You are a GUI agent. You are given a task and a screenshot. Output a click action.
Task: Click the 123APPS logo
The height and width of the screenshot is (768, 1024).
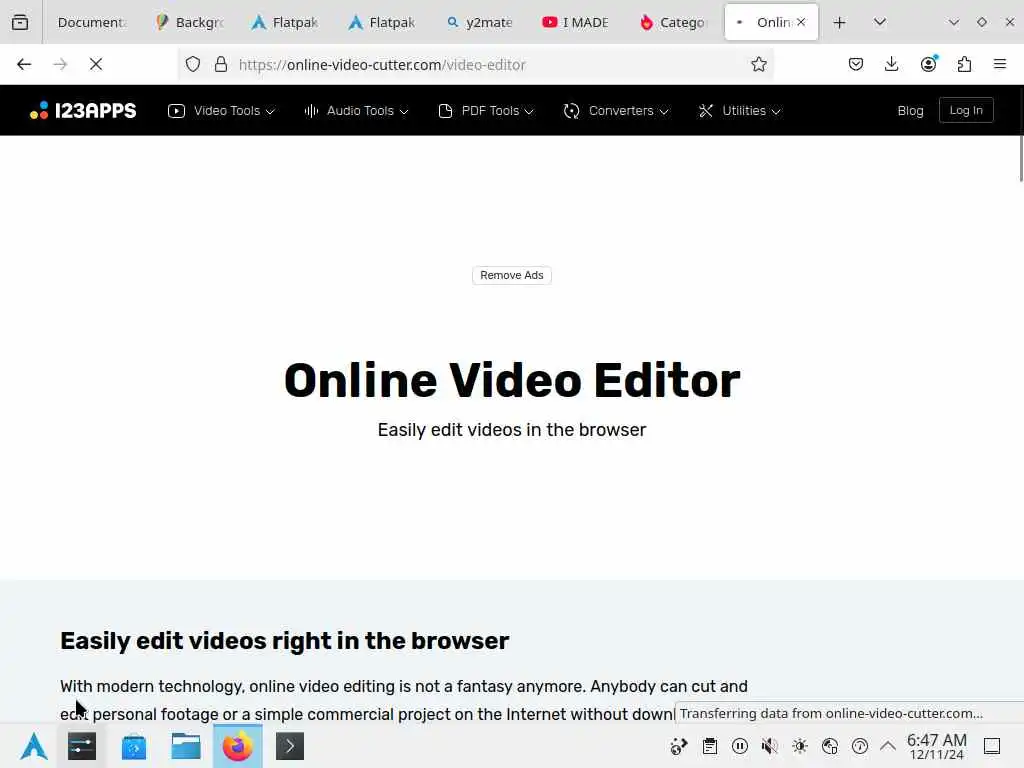coord(83,110)
